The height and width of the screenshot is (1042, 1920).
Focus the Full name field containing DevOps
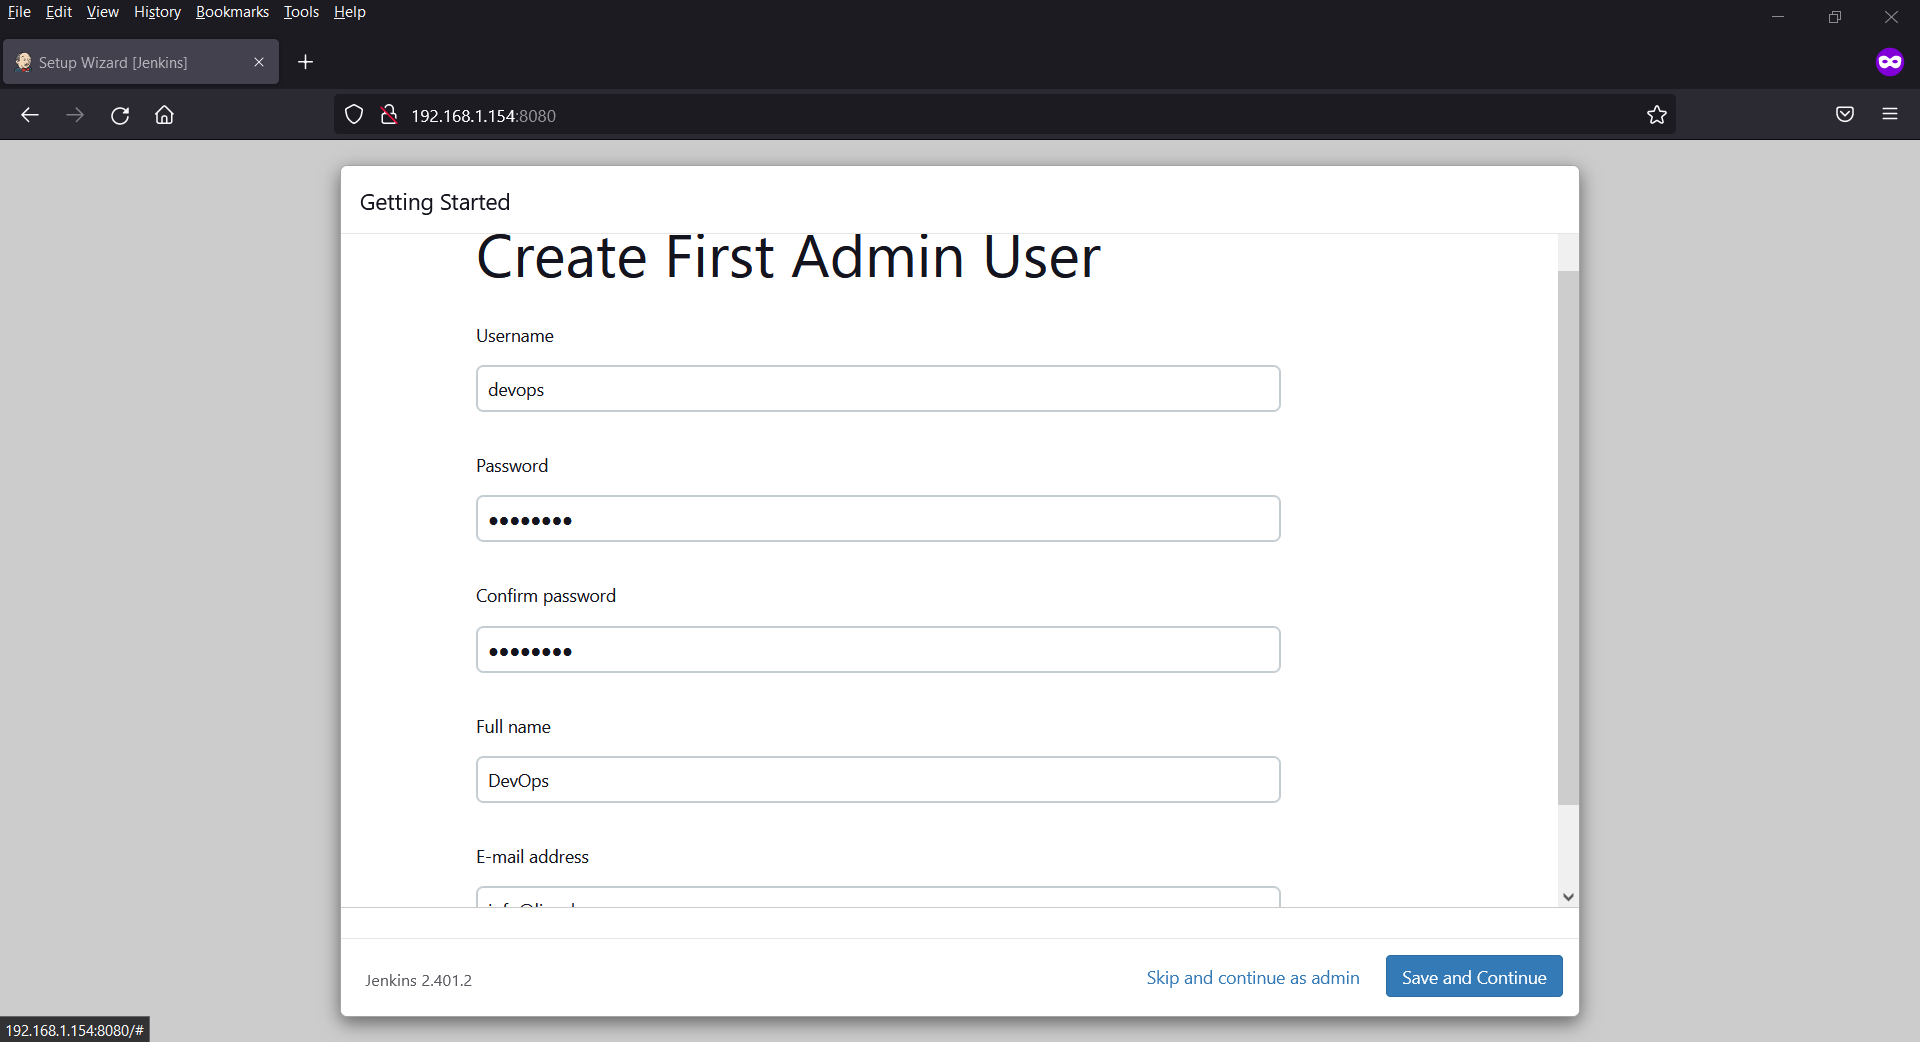point(878,780)
